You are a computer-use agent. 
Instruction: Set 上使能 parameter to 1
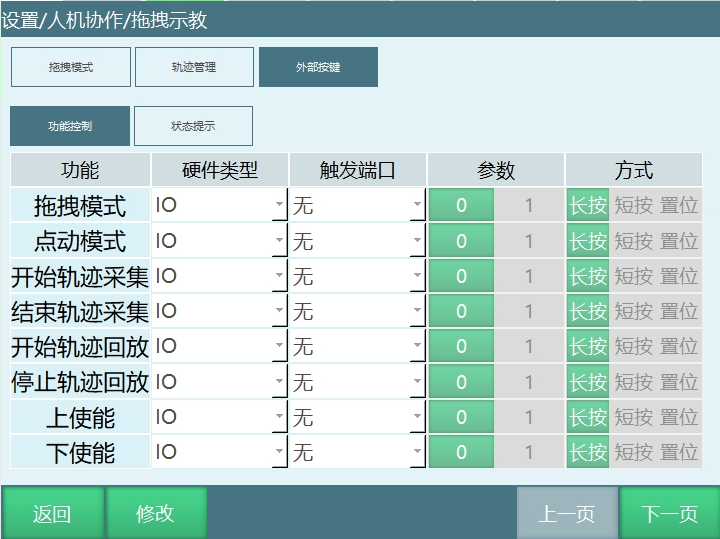529,417
